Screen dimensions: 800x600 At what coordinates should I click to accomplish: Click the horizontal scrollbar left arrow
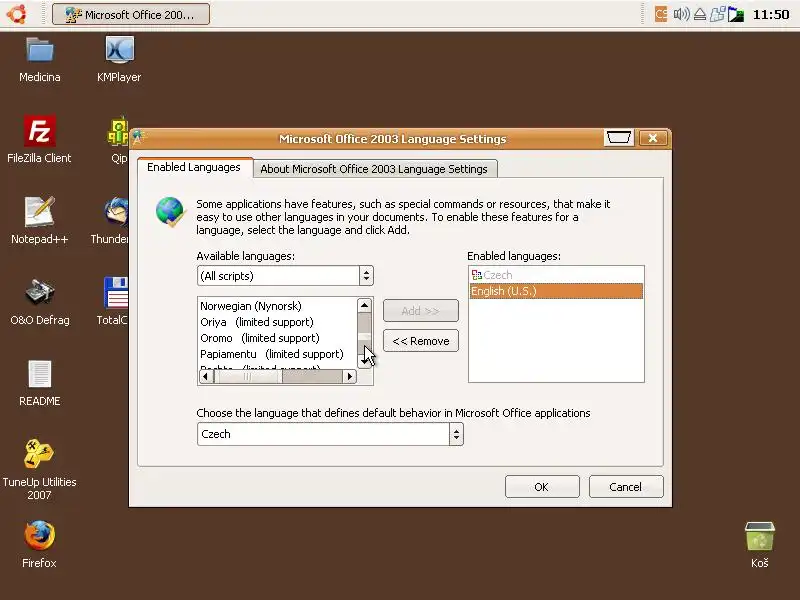pos(205,377)
